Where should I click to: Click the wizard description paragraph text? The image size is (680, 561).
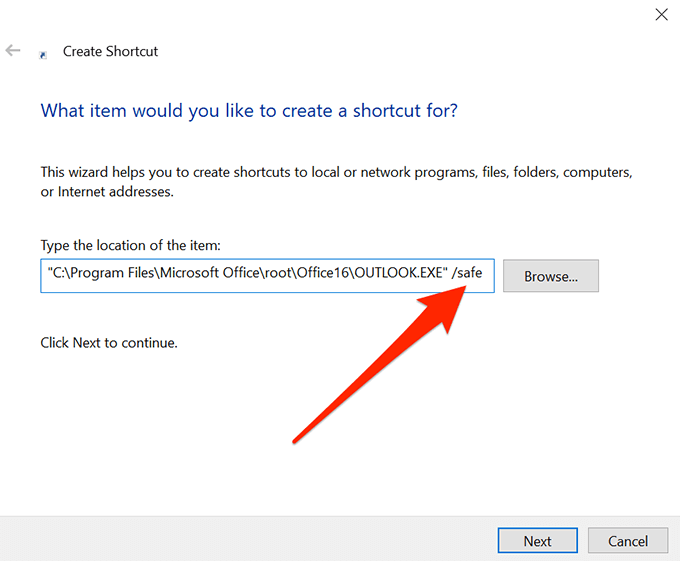coord(336,181)
